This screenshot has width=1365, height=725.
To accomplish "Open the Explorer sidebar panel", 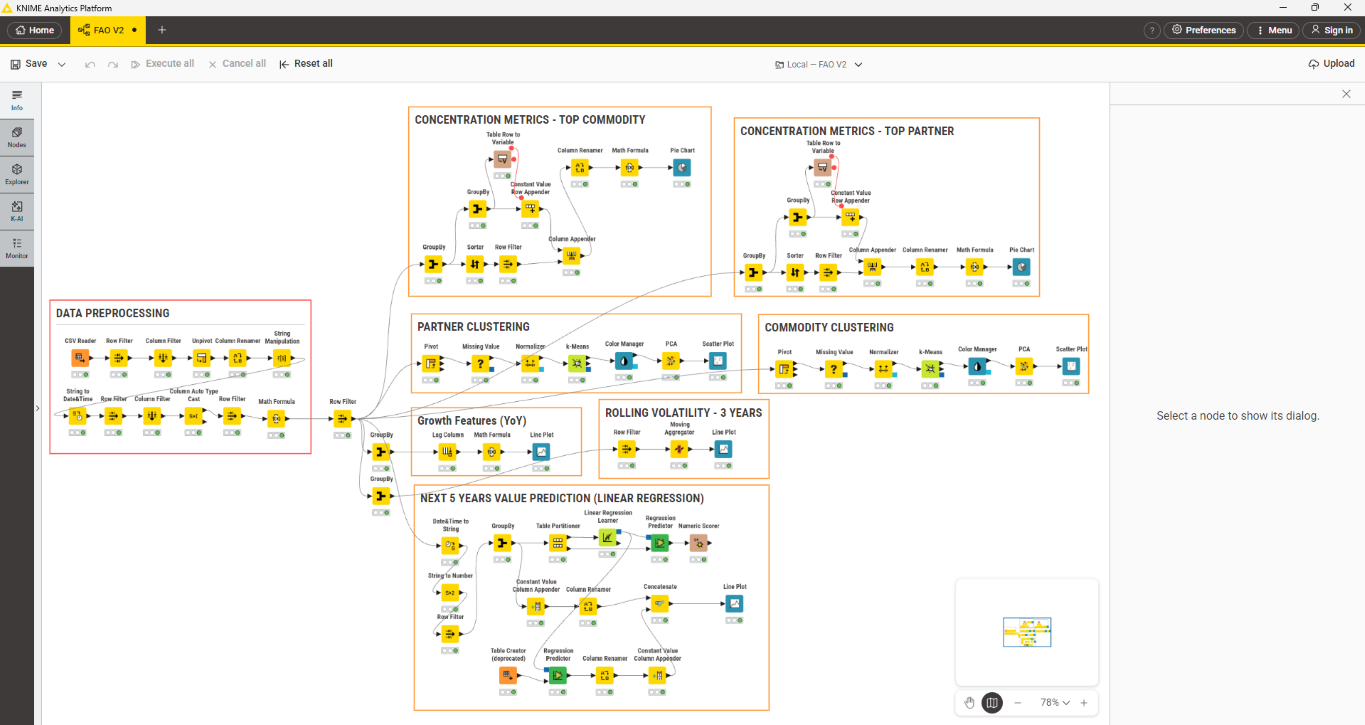I will (17, 174).
